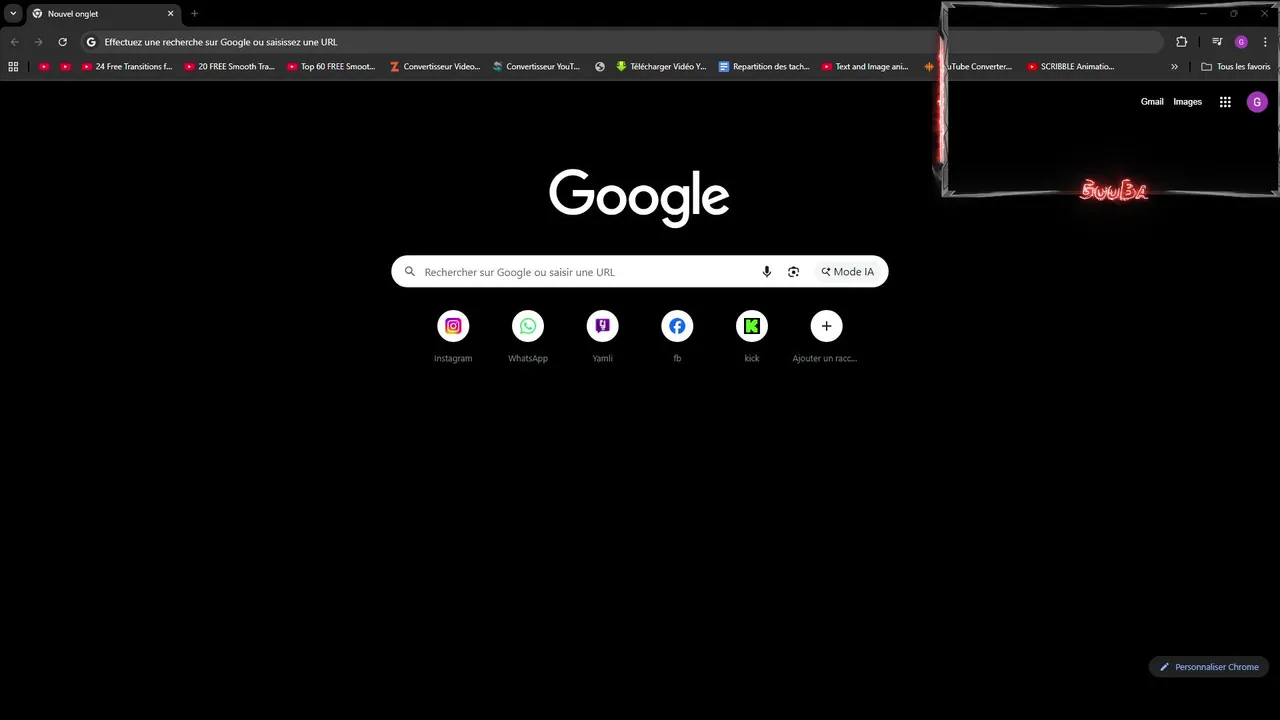
Task: Open Tous les favoris folder
Action: click(x=1236, y=67)
